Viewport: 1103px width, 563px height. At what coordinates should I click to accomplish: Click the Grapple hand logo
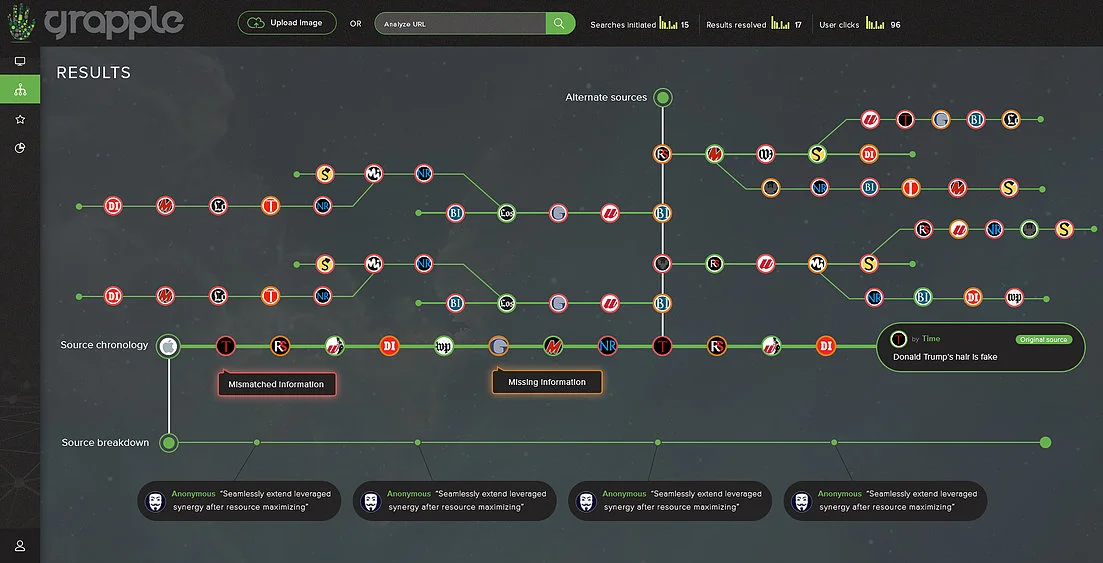pyautogui.click(x=21, y=22)
